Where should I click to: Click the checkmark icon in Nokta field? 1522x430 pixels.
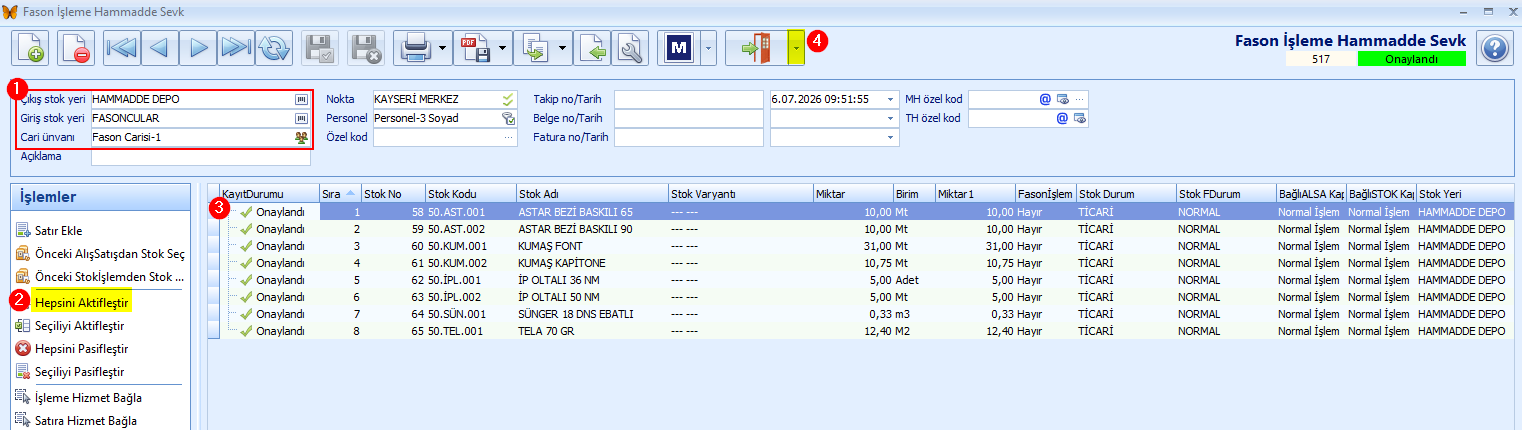click(508, 100)
